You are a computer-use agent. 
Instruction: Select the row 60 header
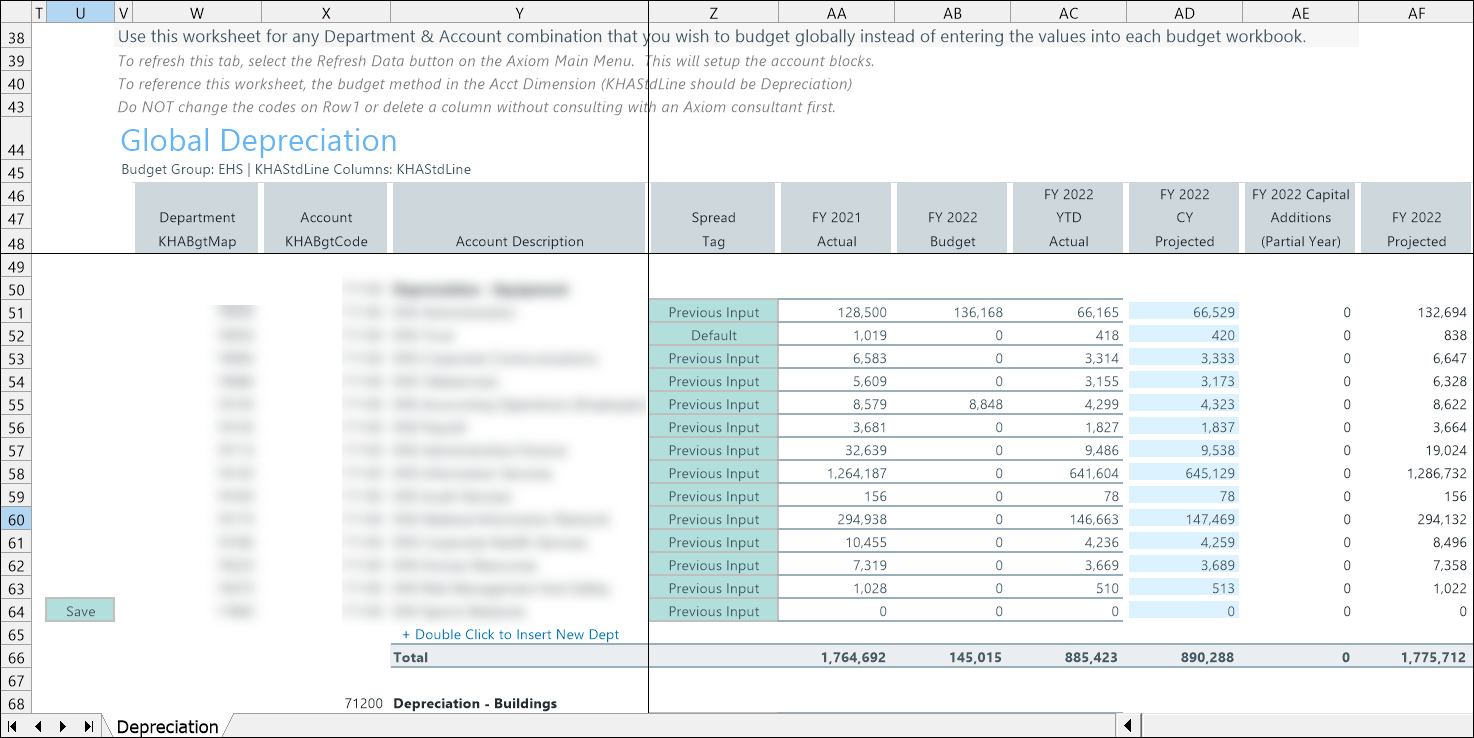pyautogui.click(x=16, y=520)
